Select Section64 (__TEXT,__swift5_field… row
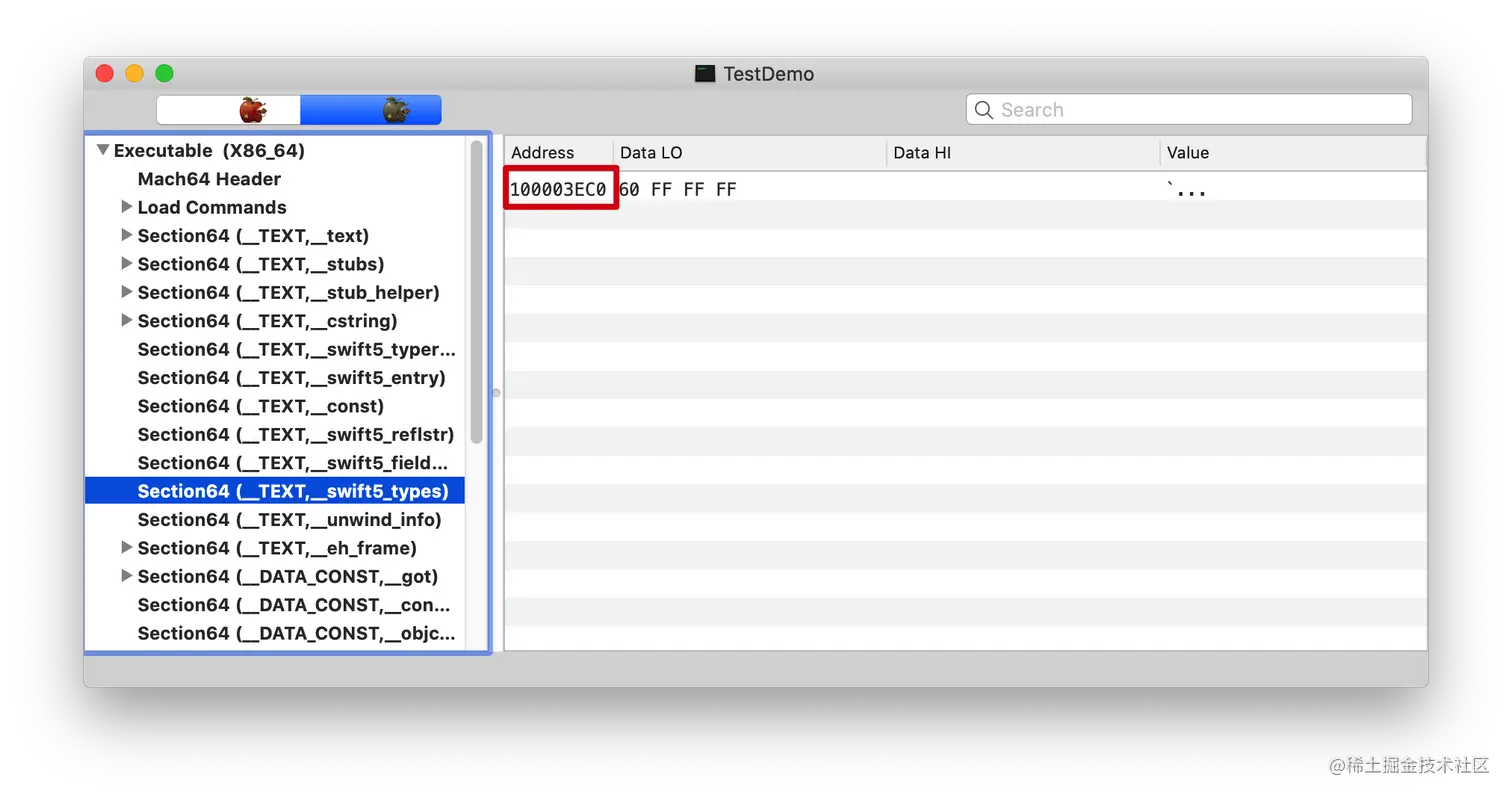 tap(275, 463)
